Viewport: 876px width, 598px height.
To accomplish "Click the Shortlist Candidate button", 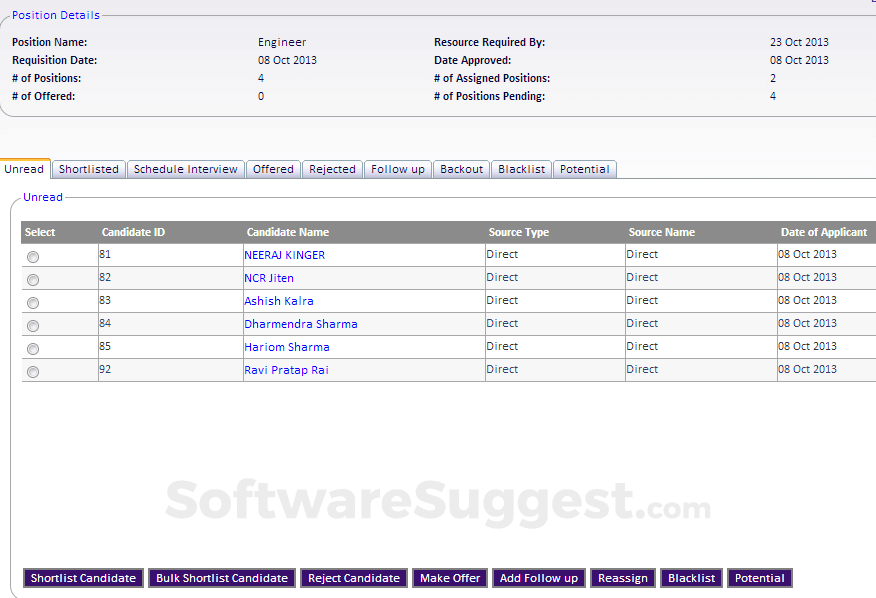I will [83, 578].
